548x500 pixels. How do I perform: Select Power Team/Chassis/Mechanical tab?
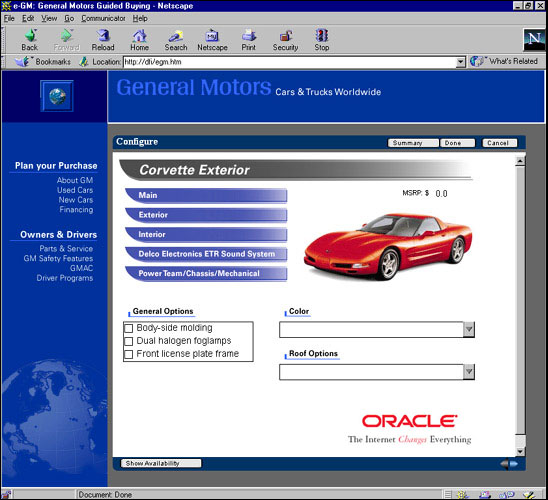[x=206, y=274]
